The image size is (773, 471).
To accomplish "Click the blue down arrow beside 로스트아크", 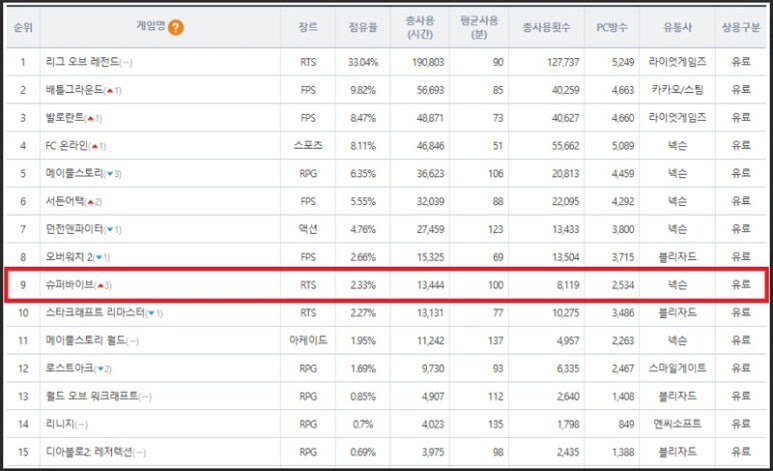I will (101, 369).
